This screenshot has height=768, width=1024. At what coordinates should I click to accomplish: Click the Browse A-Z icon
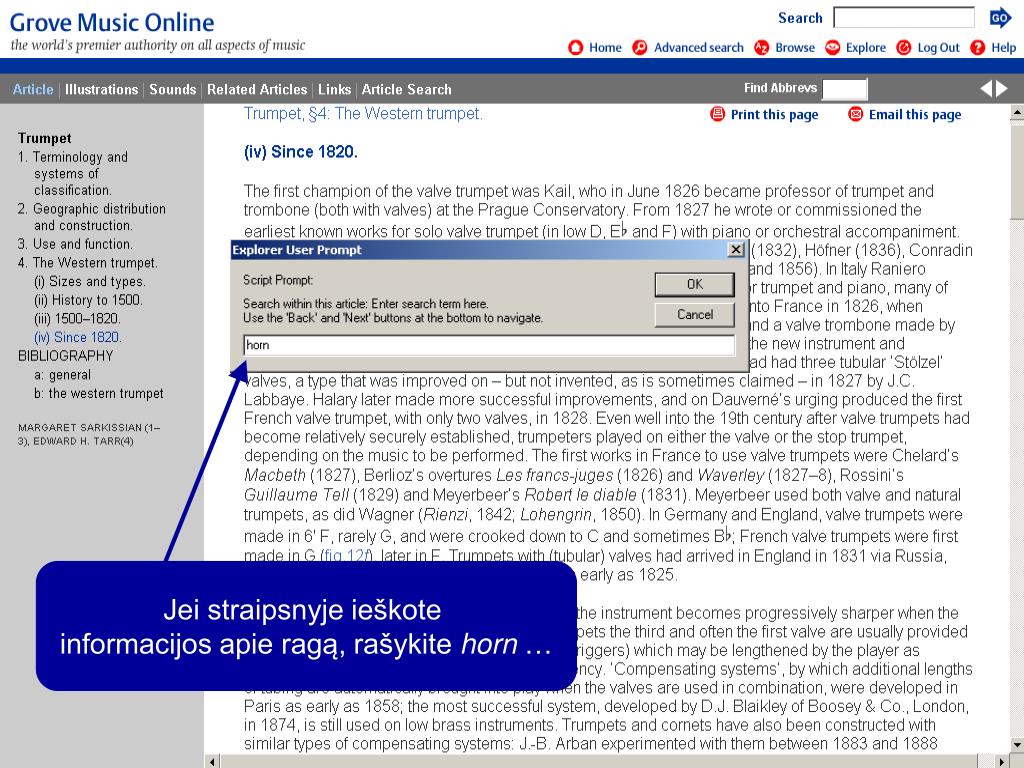tap(761, 48)
